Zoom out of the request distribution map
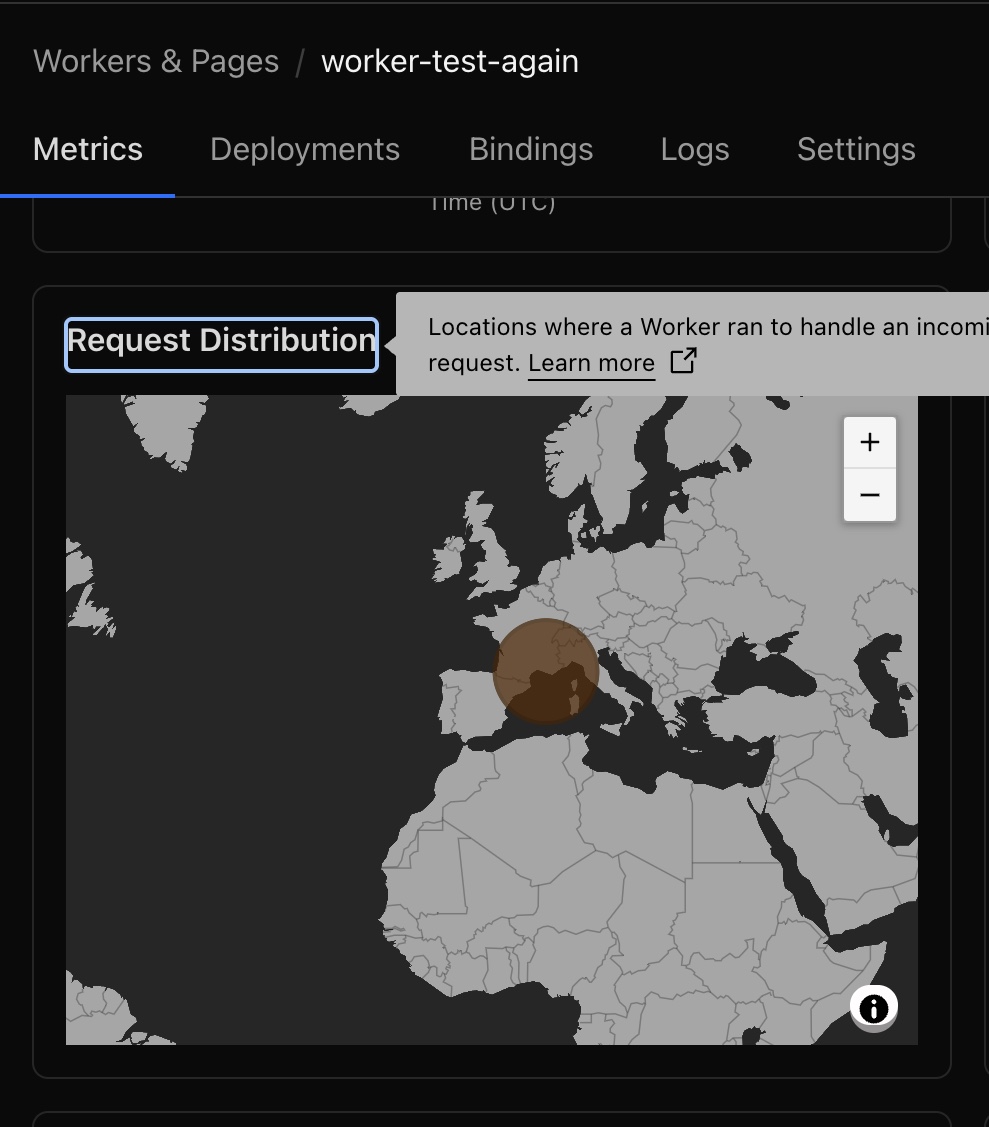989x1127 pixels. pos(870,495)
